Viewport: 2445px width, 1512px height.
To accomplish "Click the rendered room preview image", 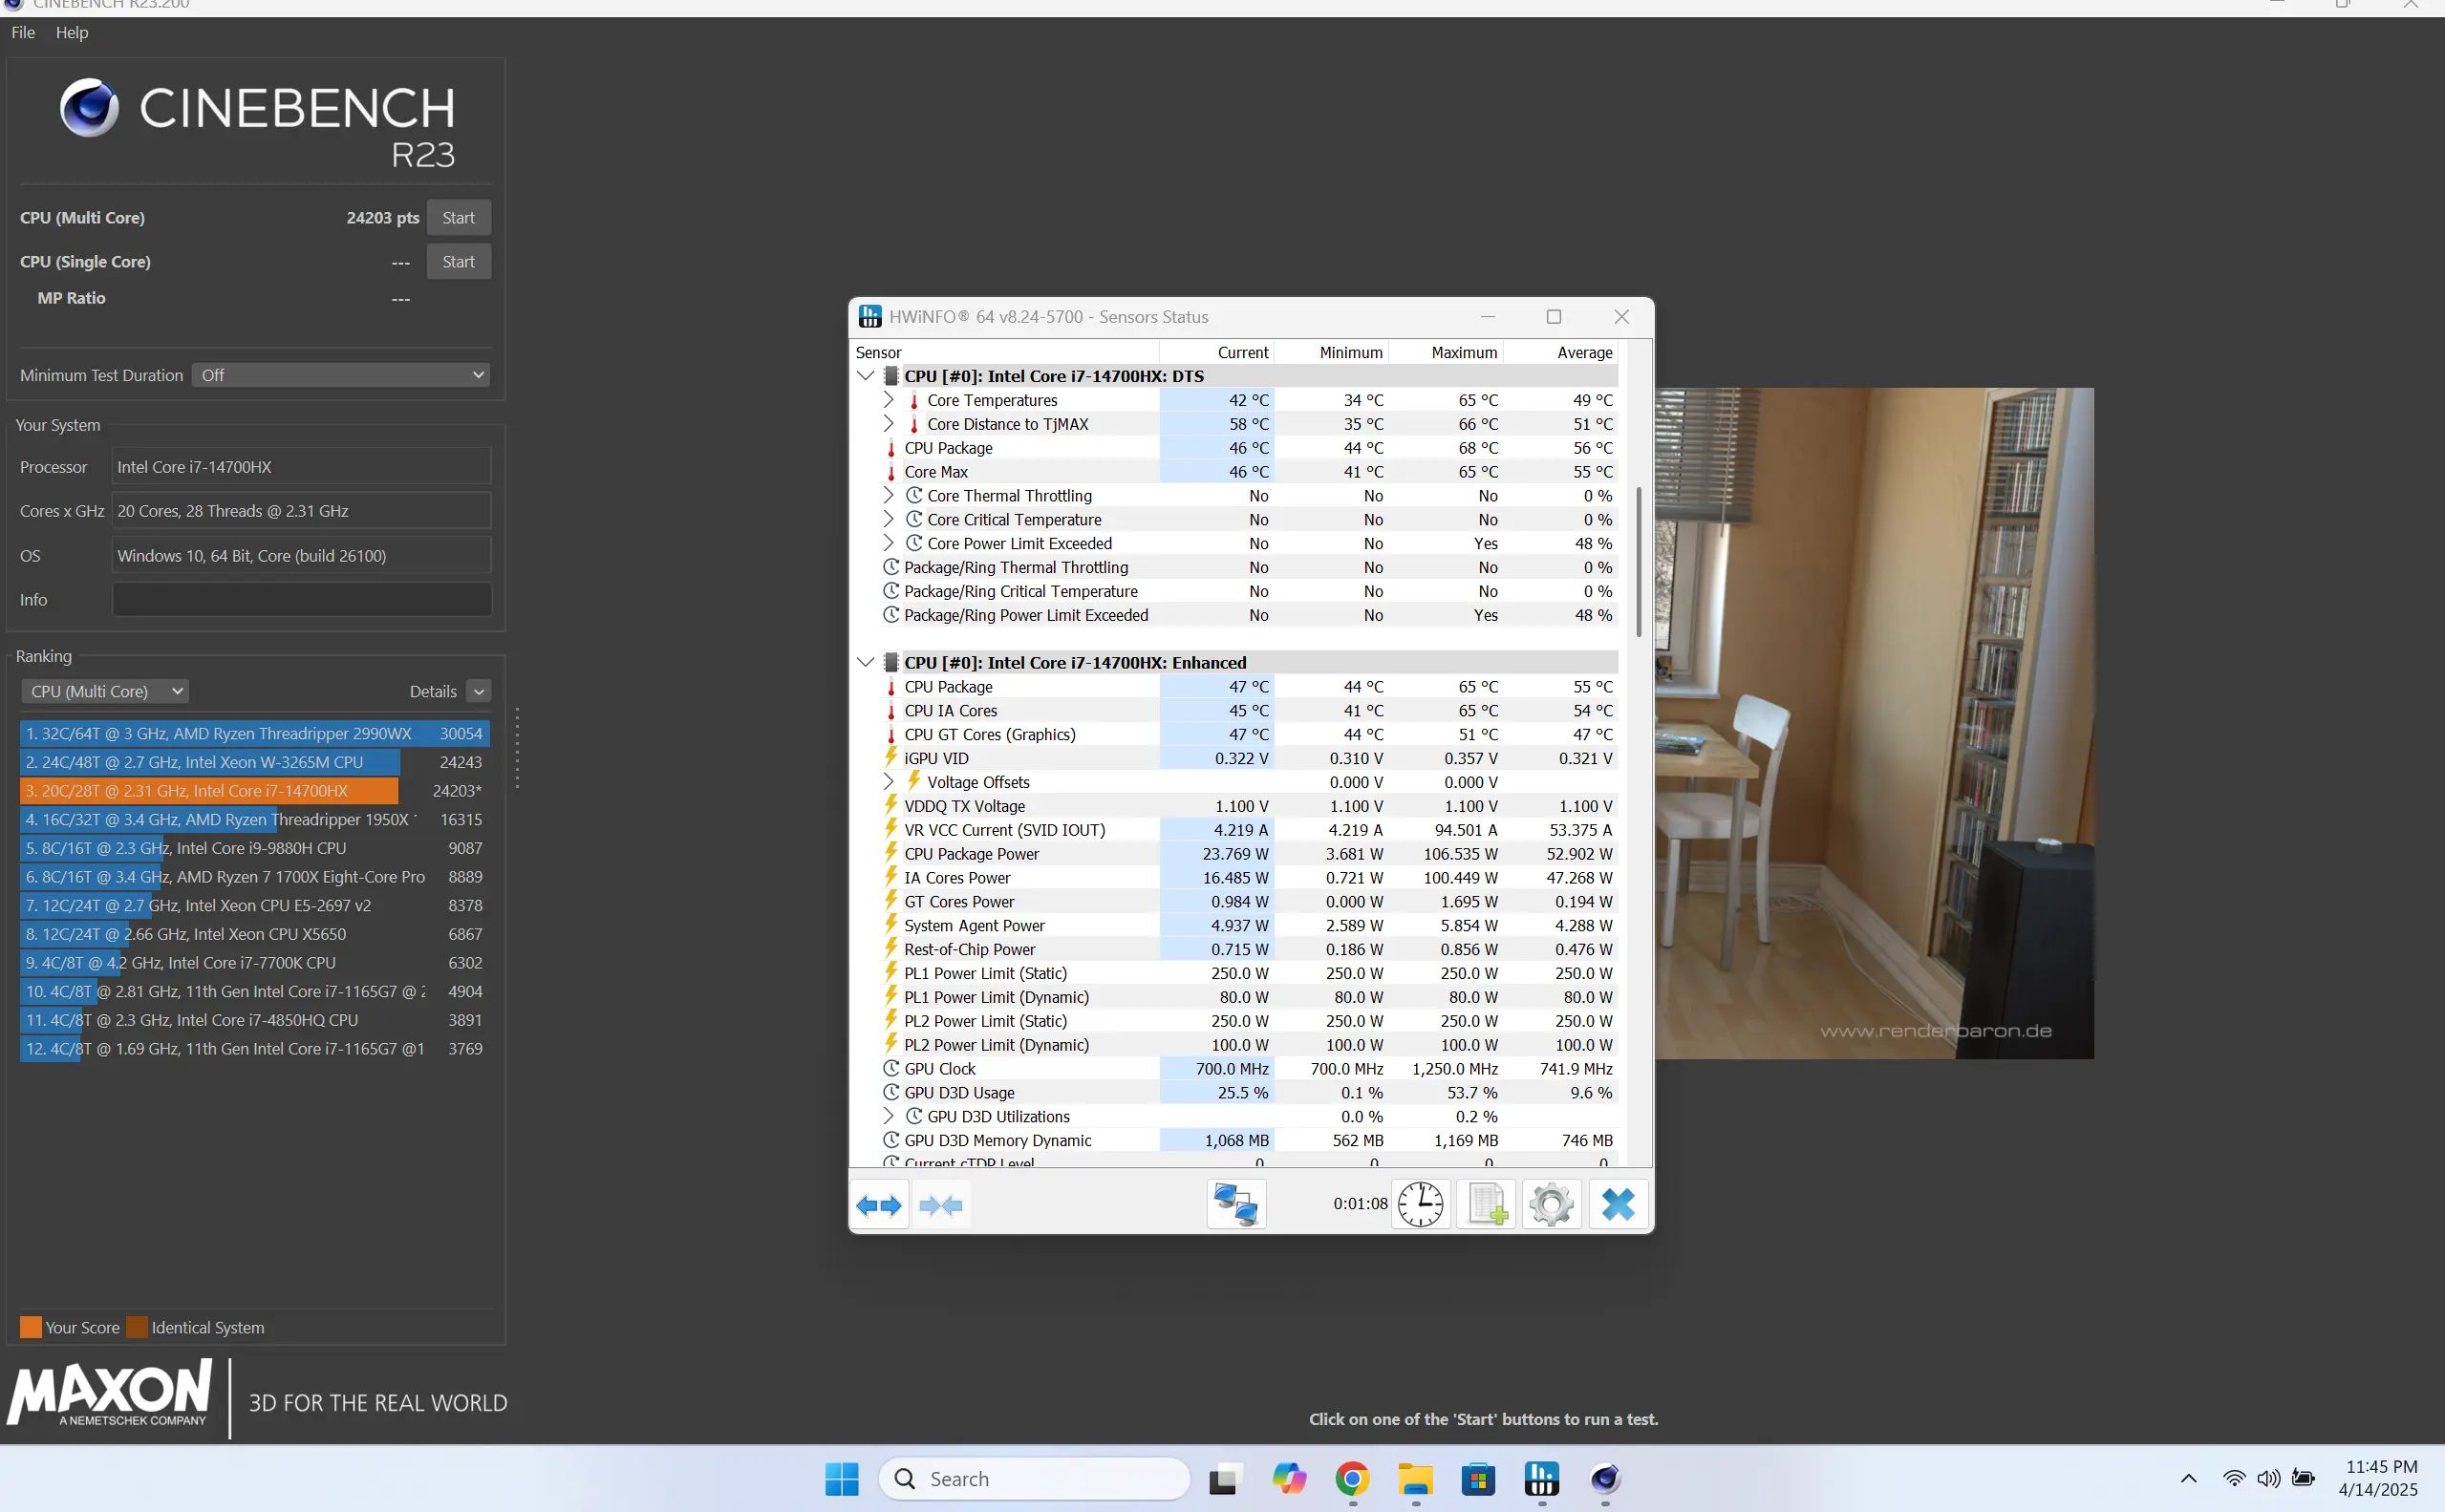I will (x=1874, y=723).
